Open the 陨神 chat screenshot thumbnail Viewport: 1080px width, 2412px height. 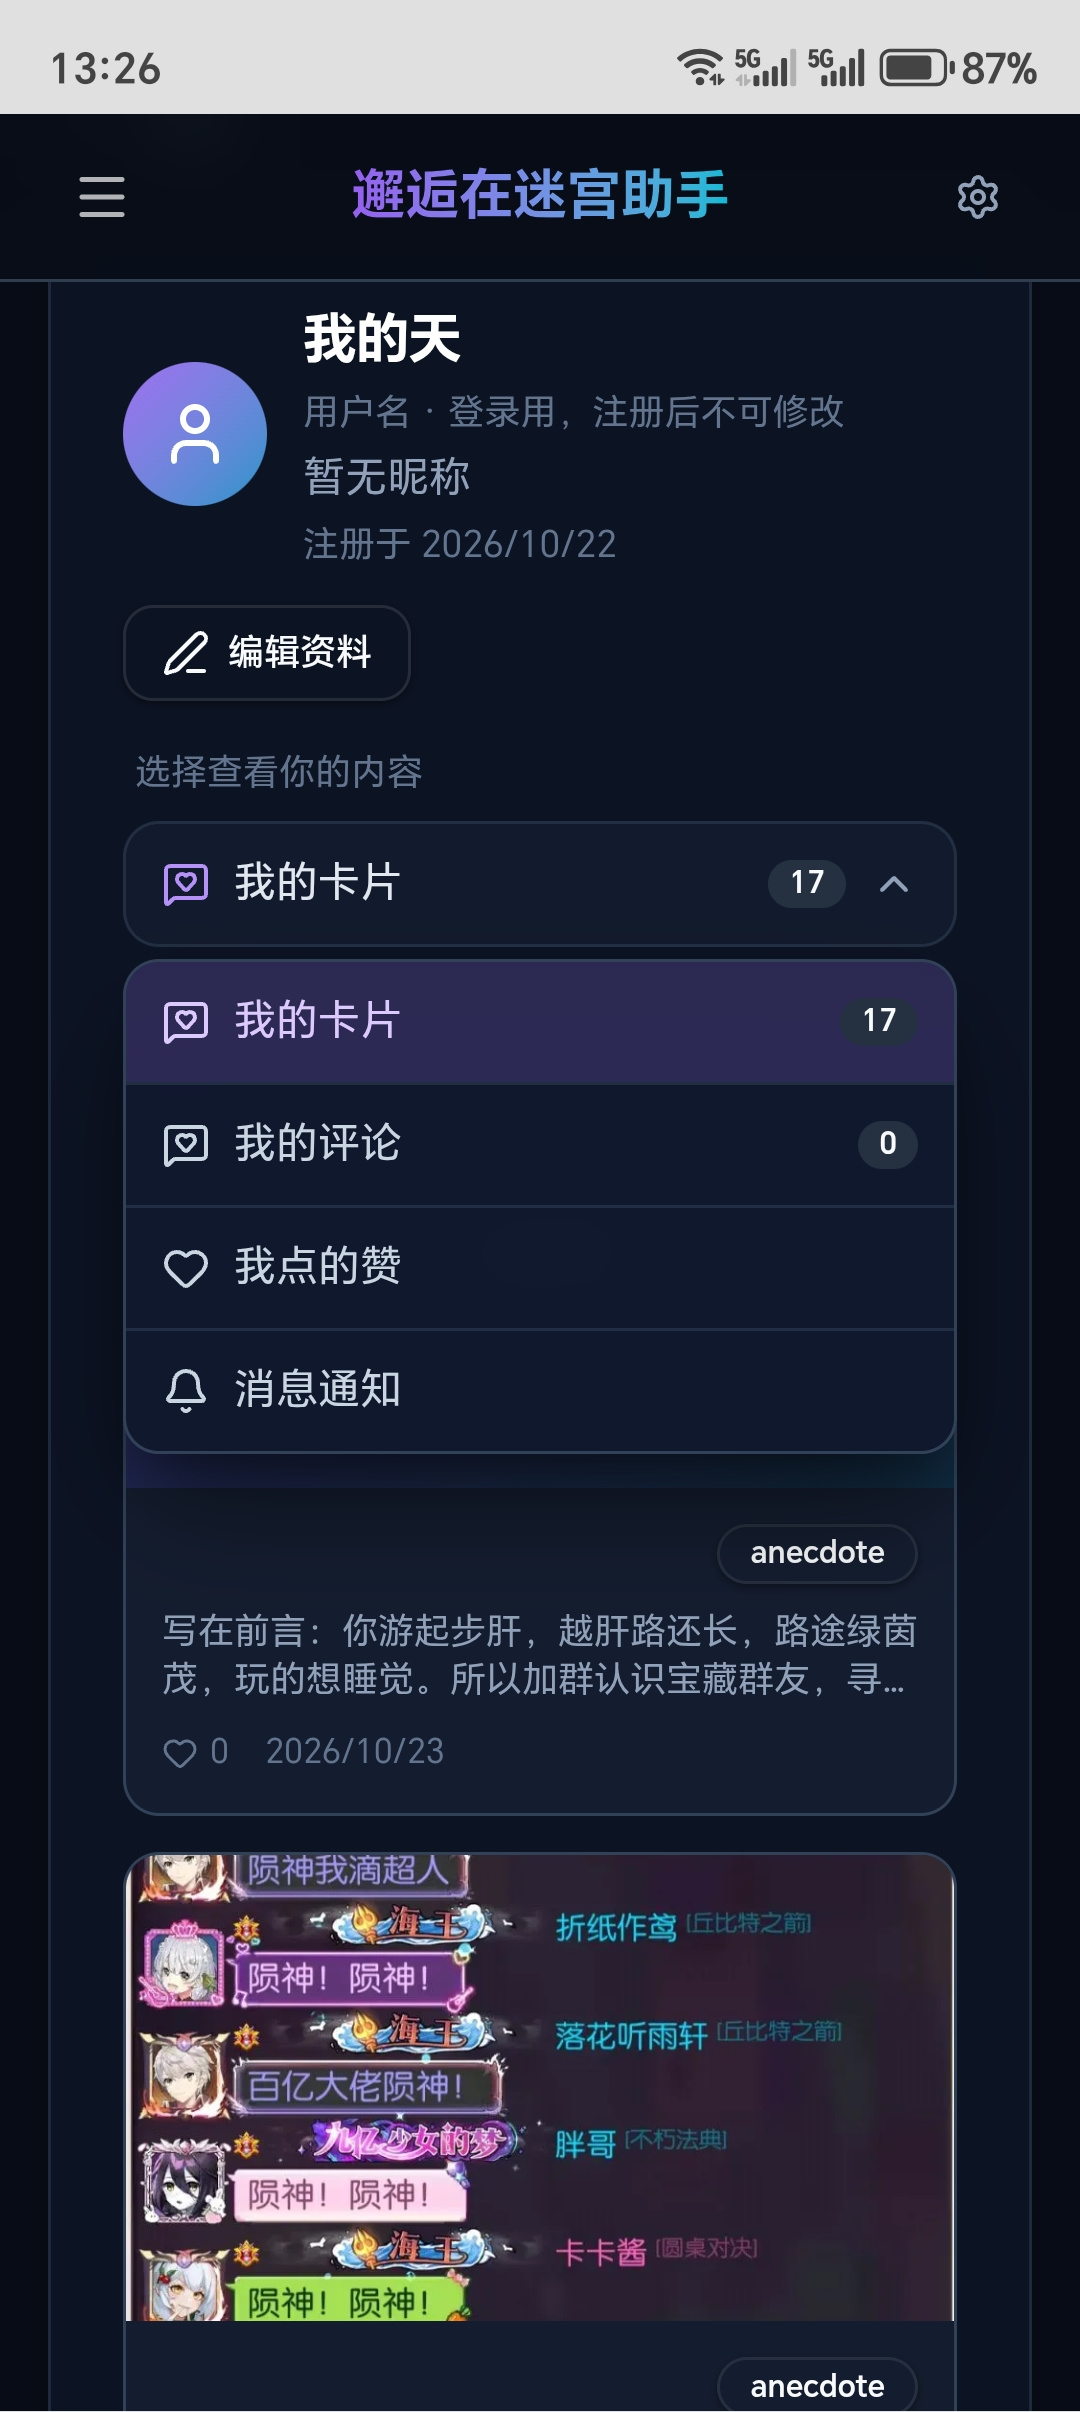(x=540, y=2088)
